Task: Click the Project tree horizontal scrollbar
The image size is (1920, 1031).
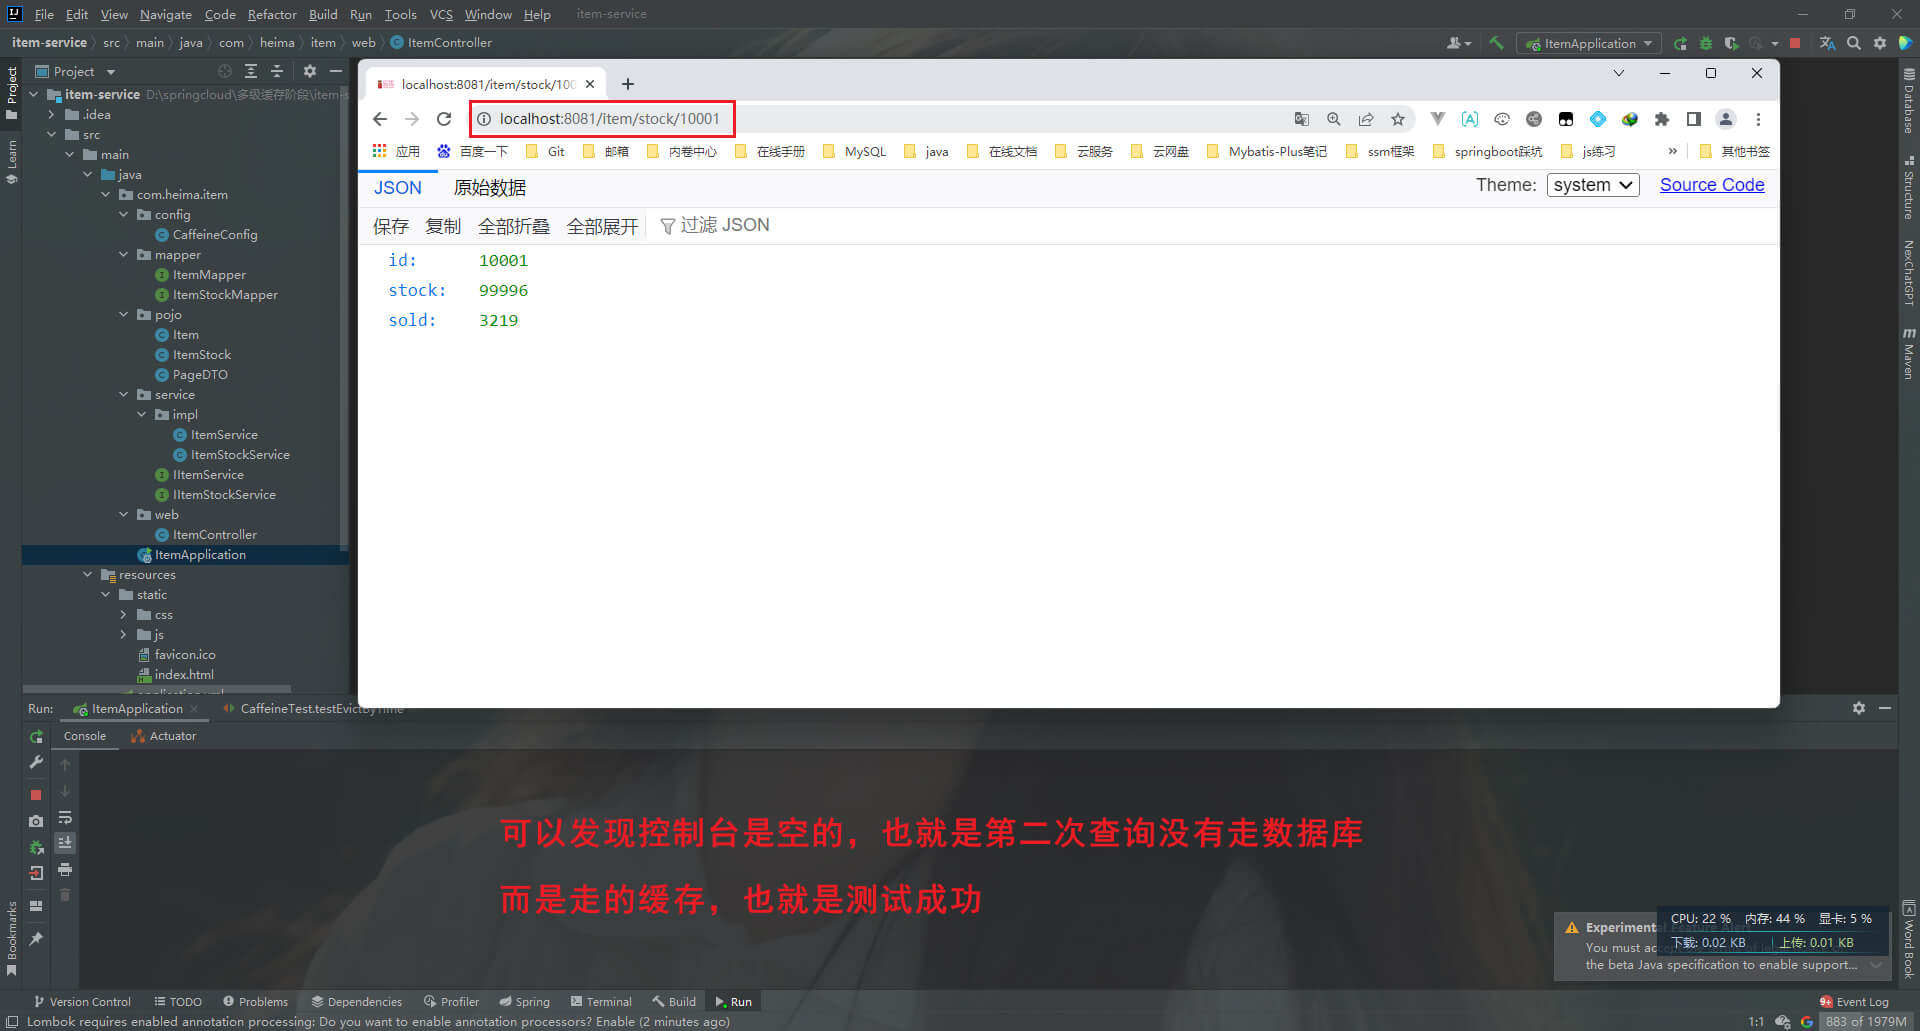Action: [x=157, y=688]
